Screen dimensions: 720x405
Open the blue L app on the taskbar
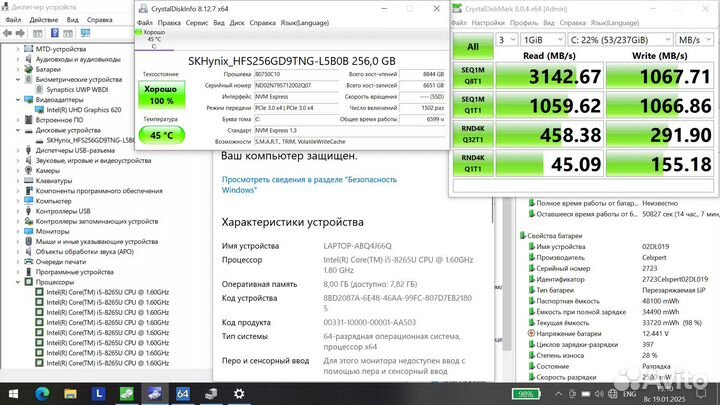99,394
